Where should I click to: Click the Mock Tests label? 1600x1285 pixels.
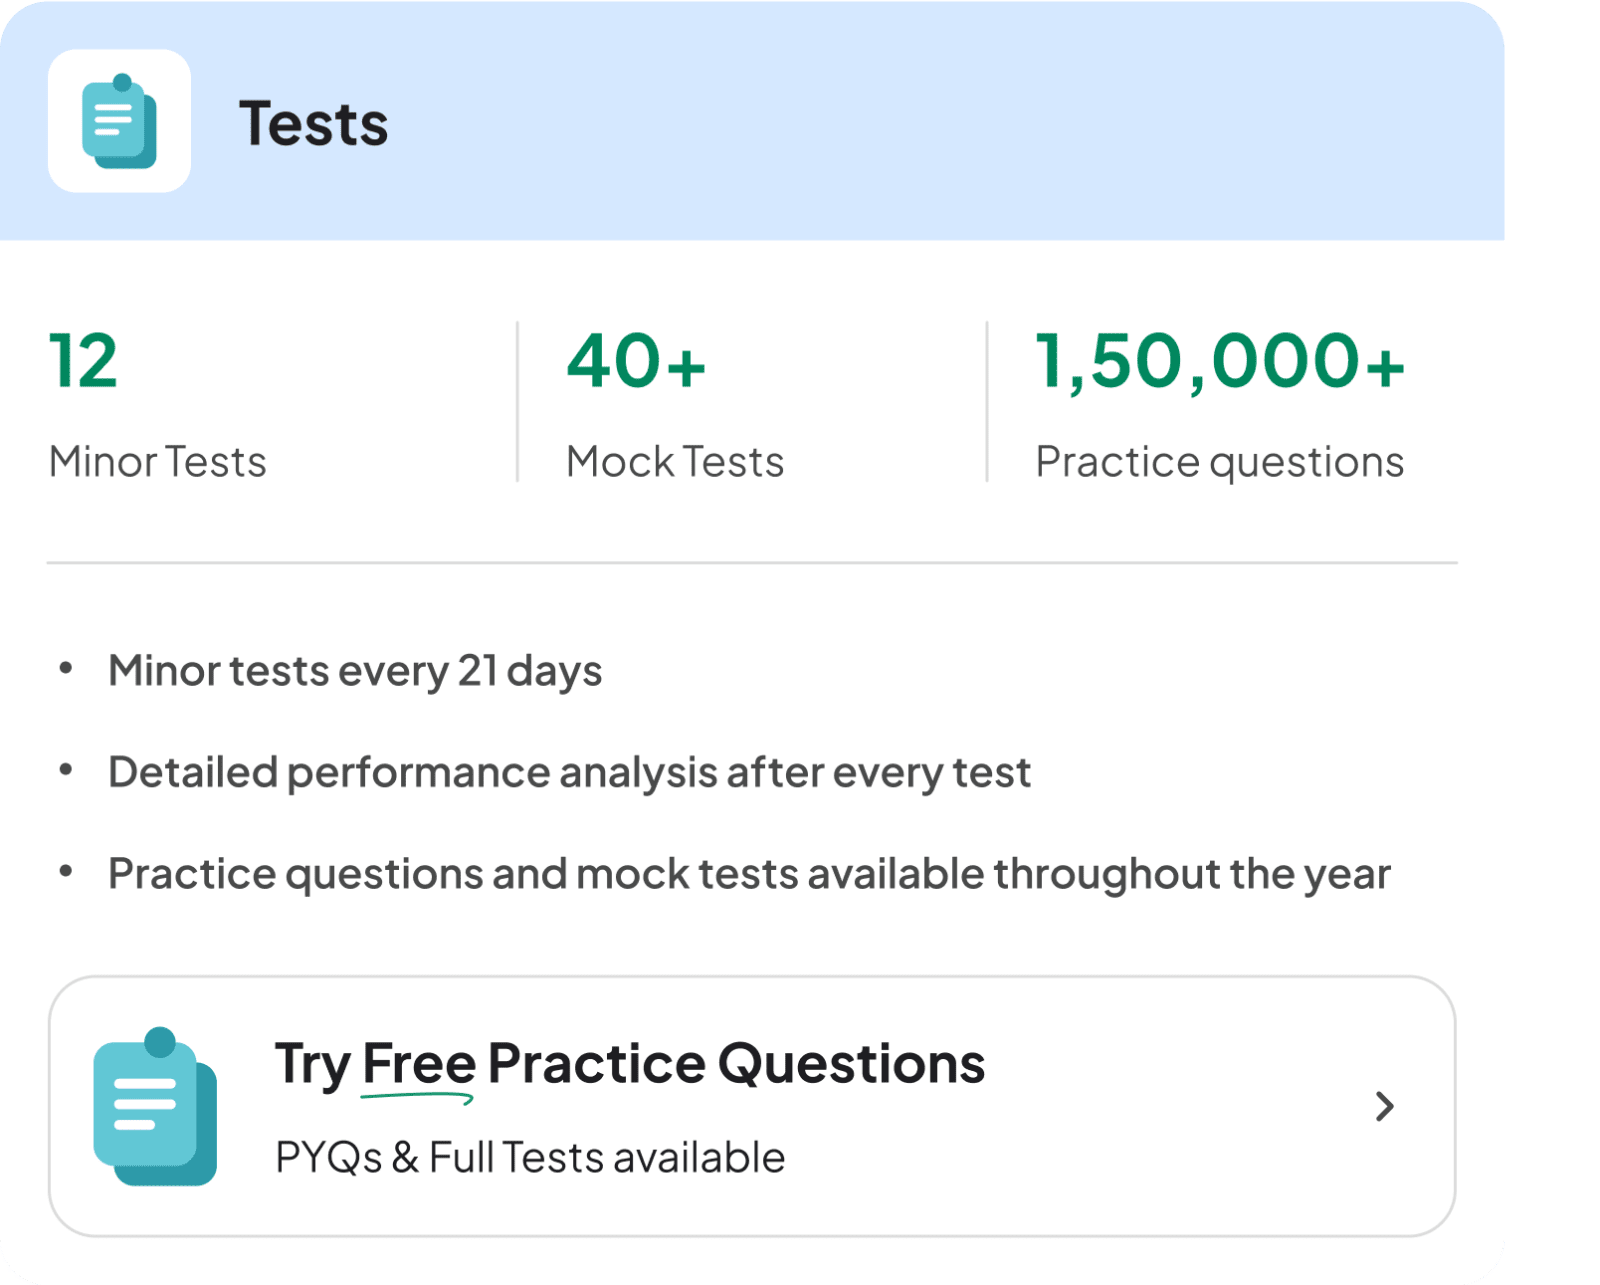(x=675, y=462)
